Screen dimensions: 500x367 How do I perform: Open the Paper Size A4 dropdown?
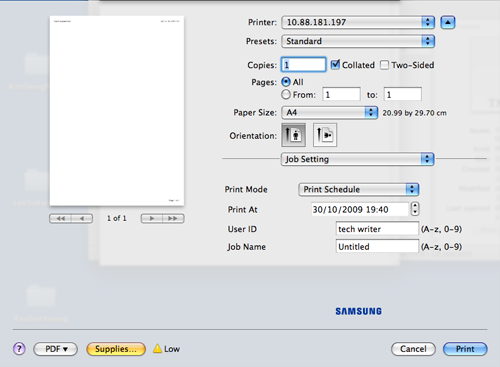(330, 113)
